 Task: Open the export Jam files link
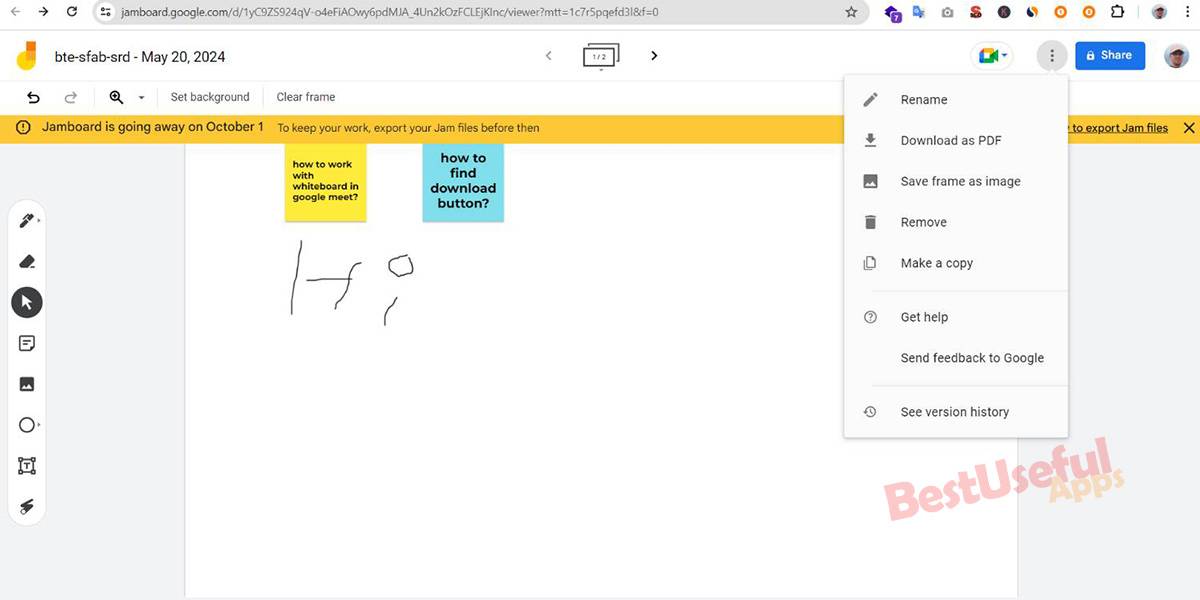coord(1117,127)
